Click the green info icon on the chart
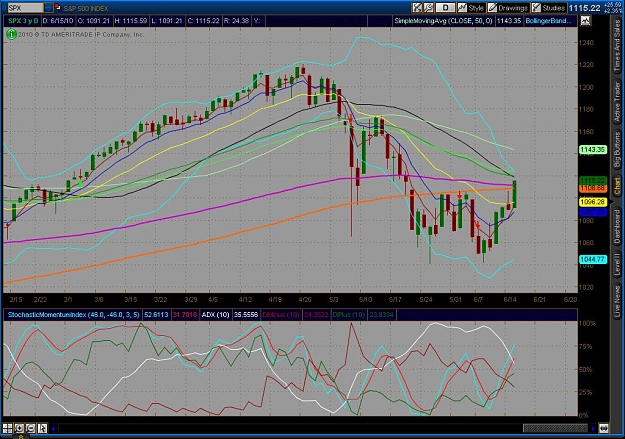The height and width of the screenshot is (439, 625). 11,35
